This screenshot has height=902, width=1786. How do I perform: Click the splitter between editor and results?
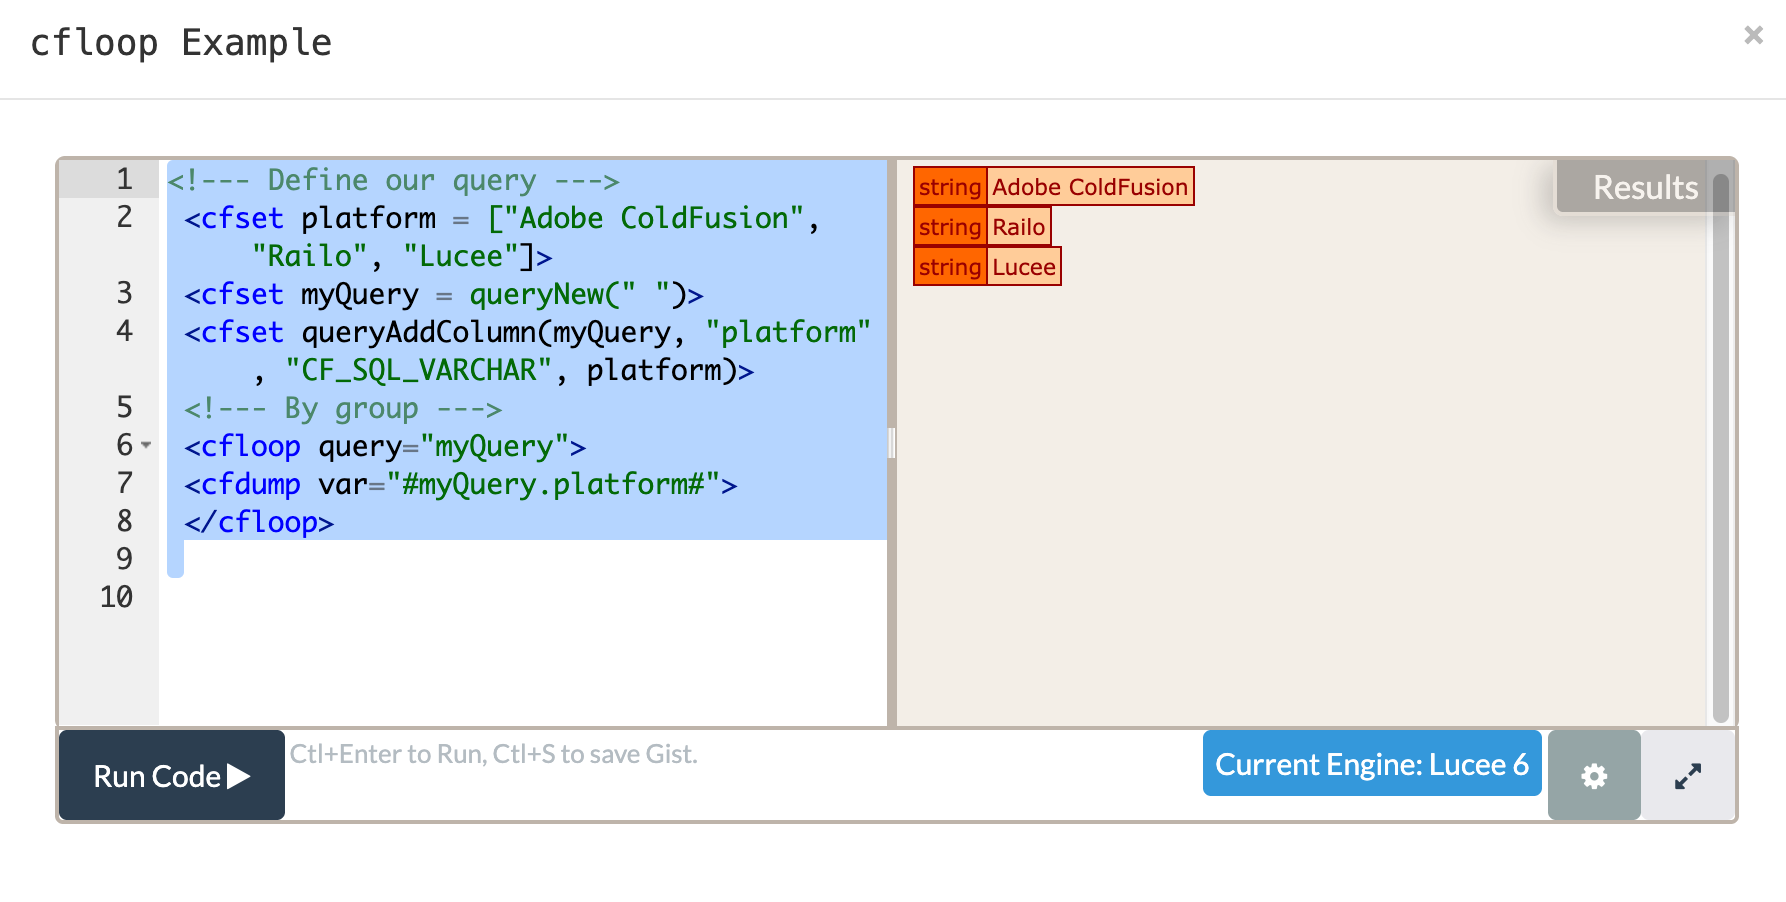point(891,442)
